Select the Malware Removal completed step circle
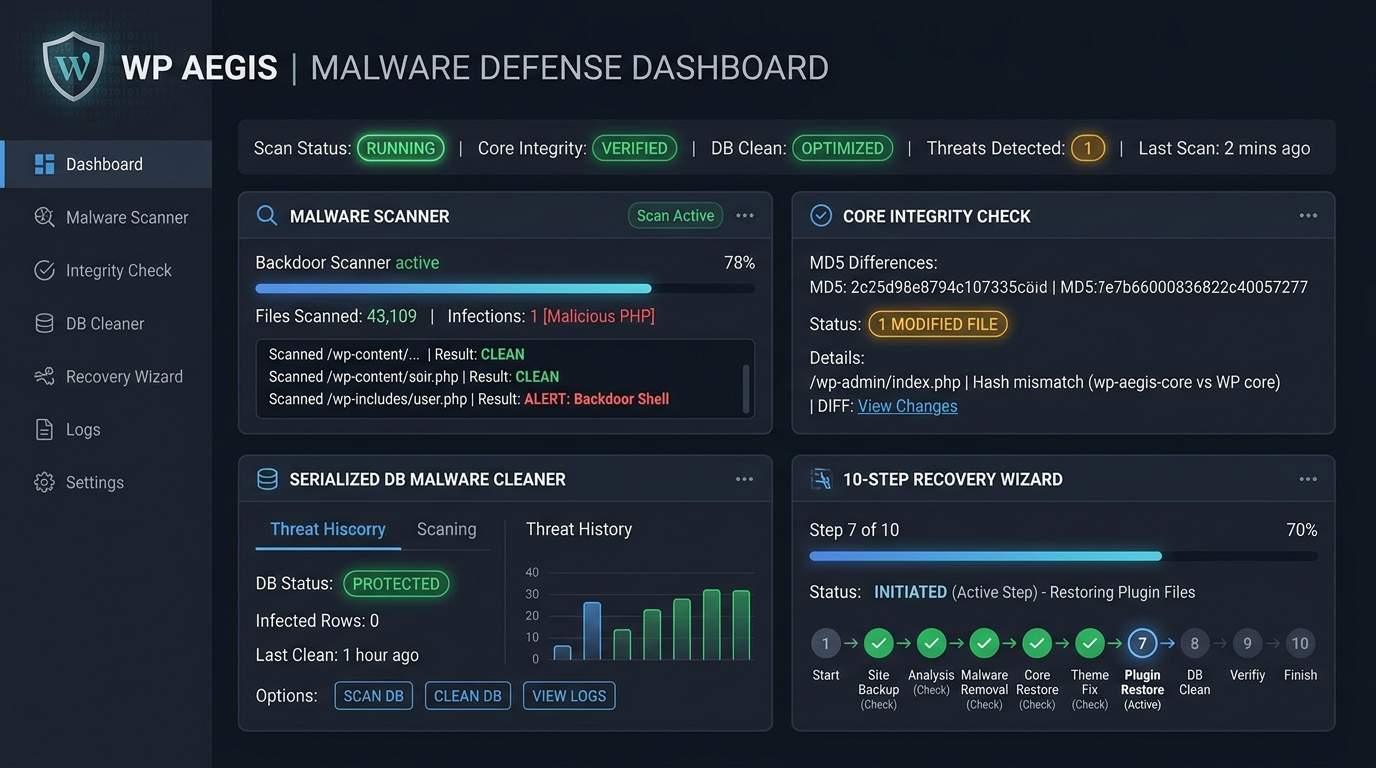1376x768 pixels. [x=984, y=643]
